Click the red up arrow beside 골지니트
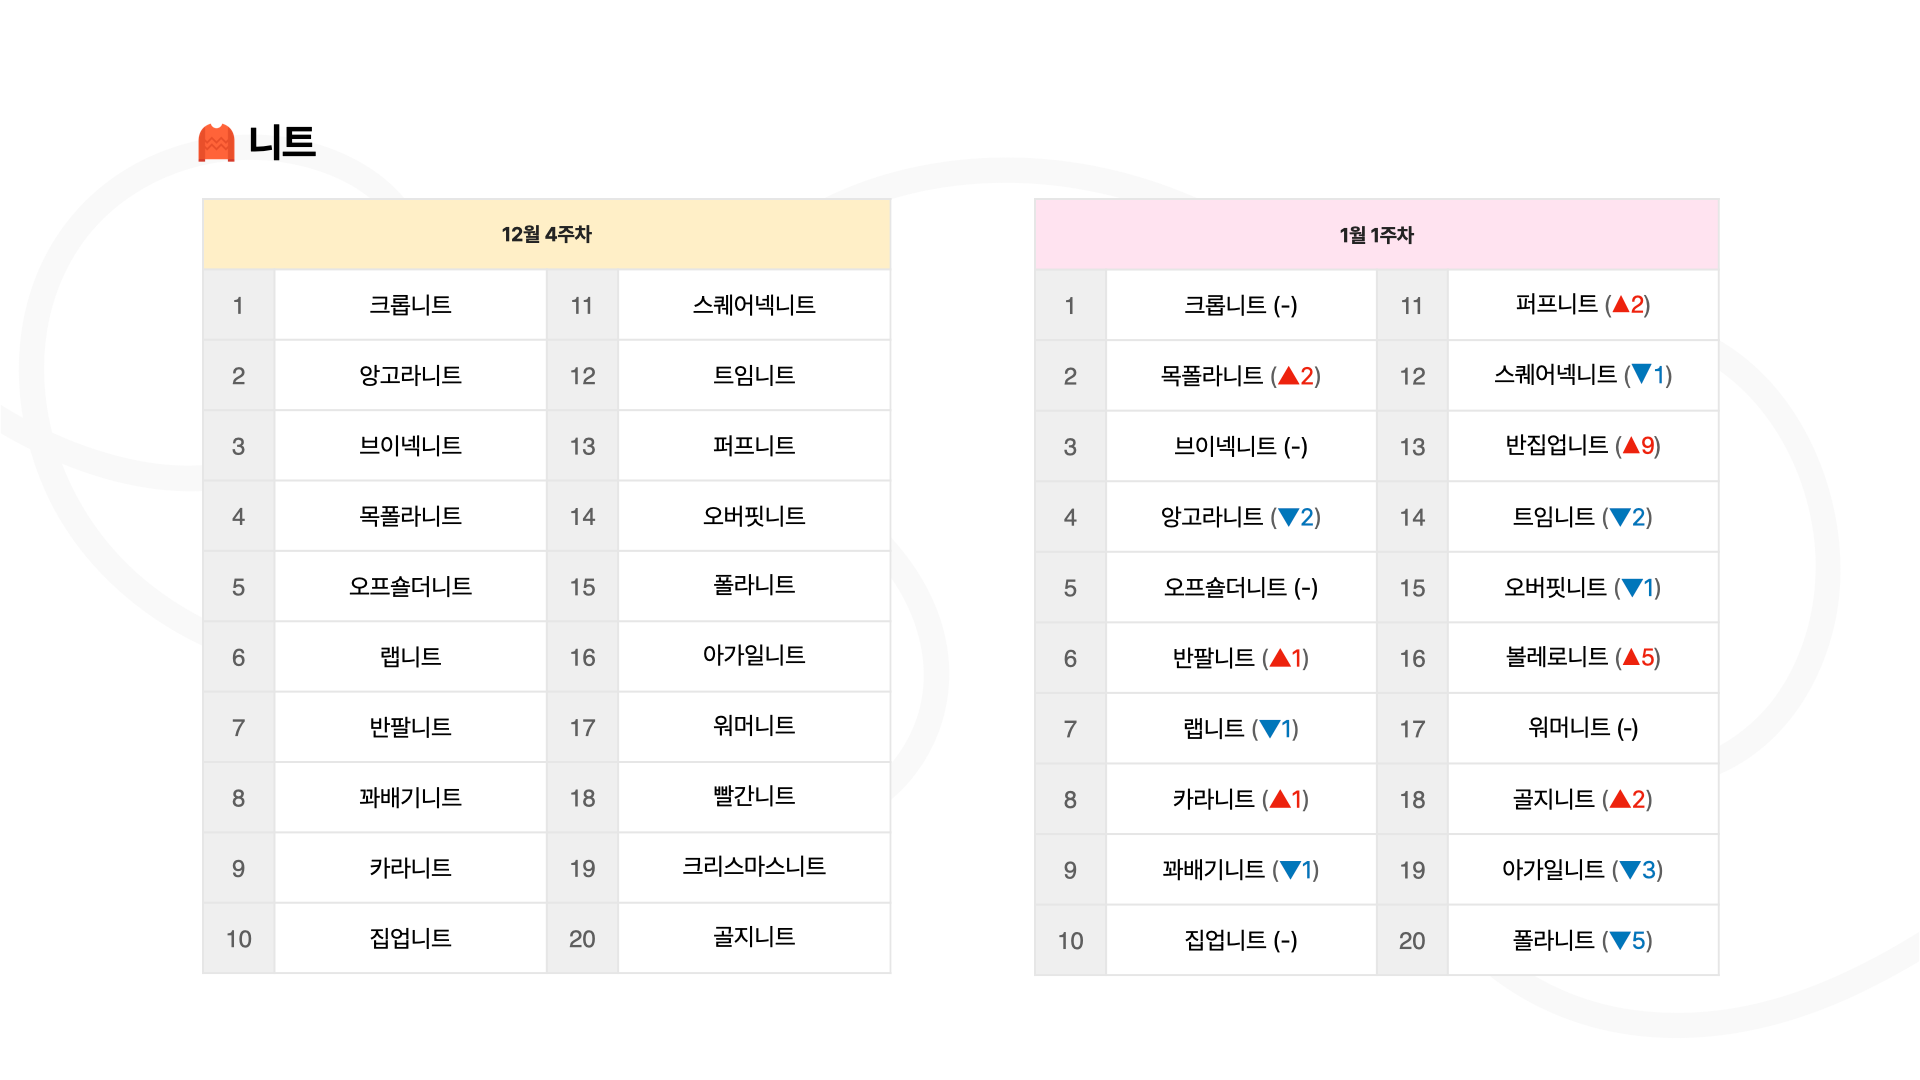 coord(1621,799)
